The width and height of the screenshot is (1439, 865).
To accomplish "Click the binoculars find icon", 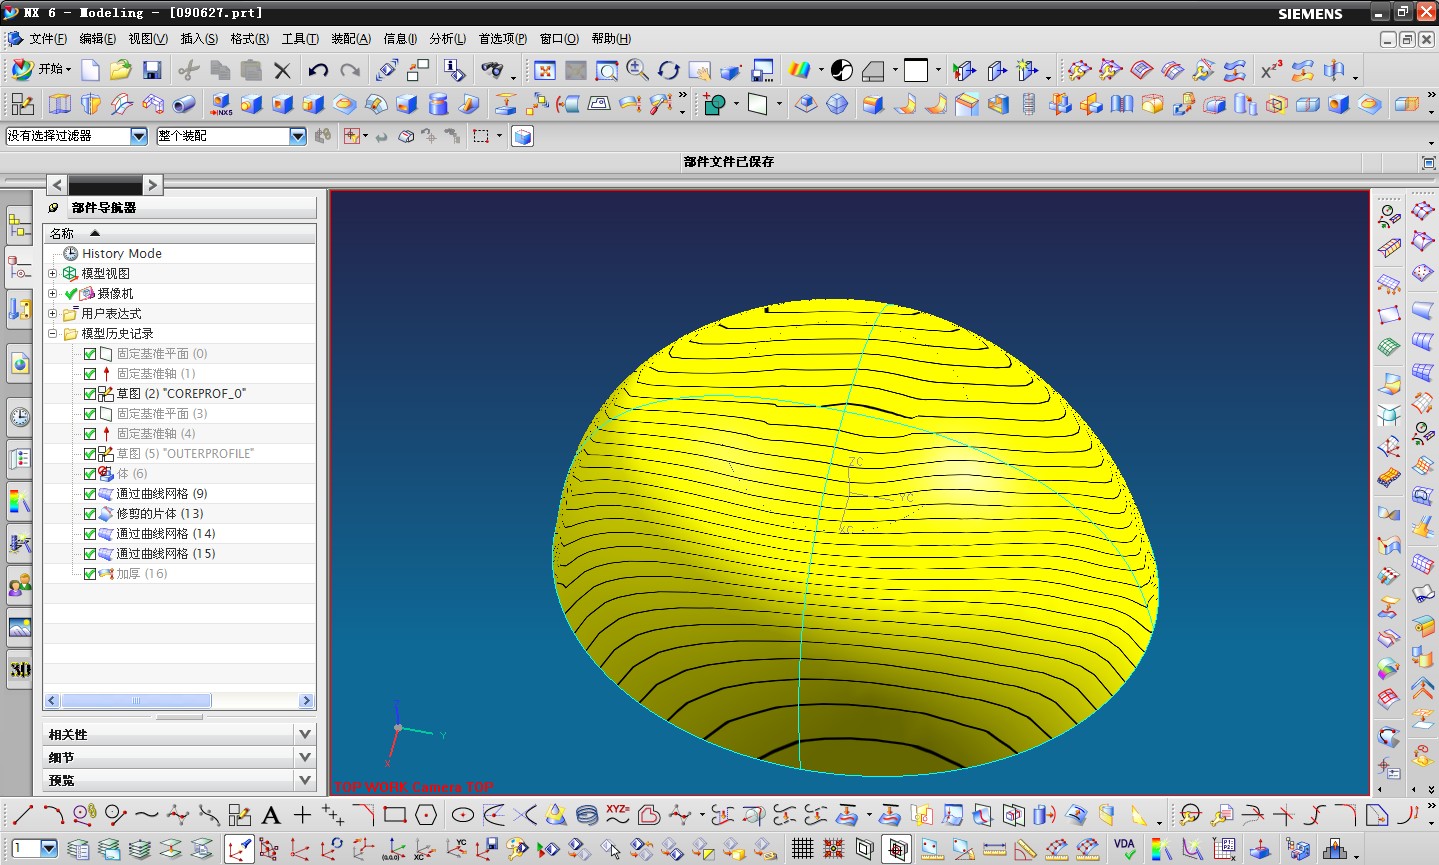I will point(491,70).
